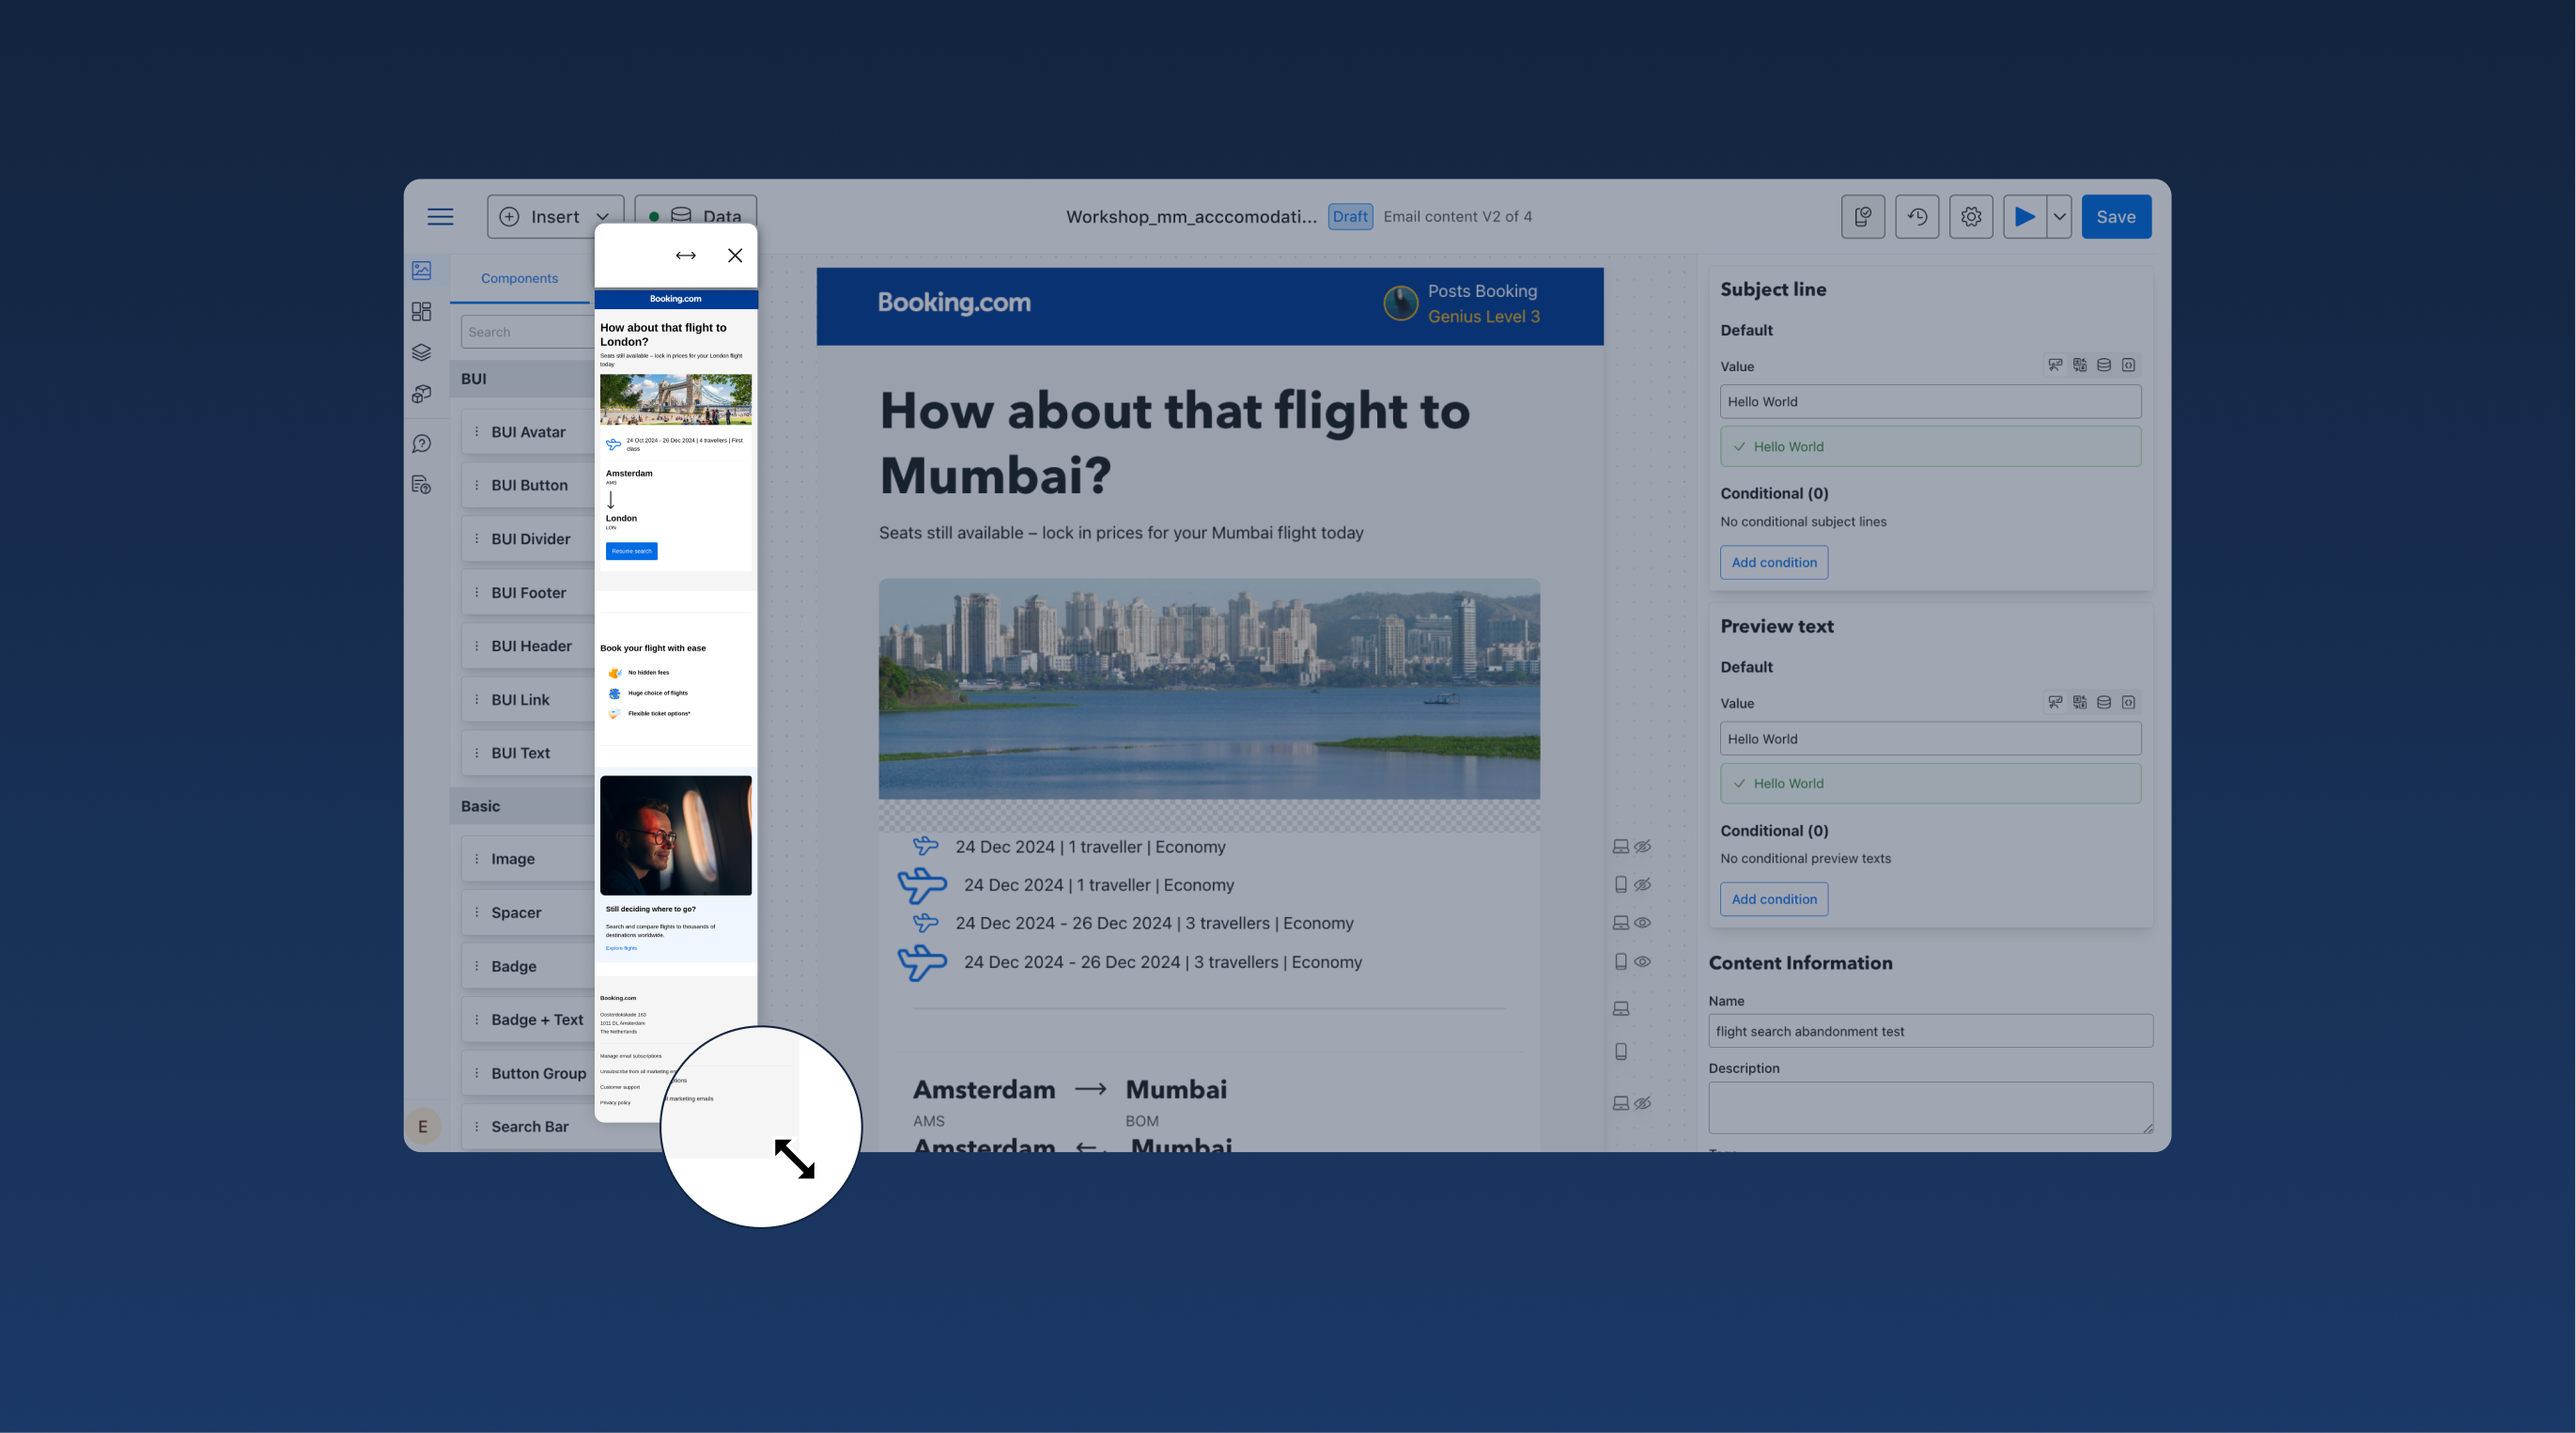Add condition under Preview text
Image resolution: width=2576 pixels, height=1433 pixels.
pyautogui.click(x=1774, y=899)
